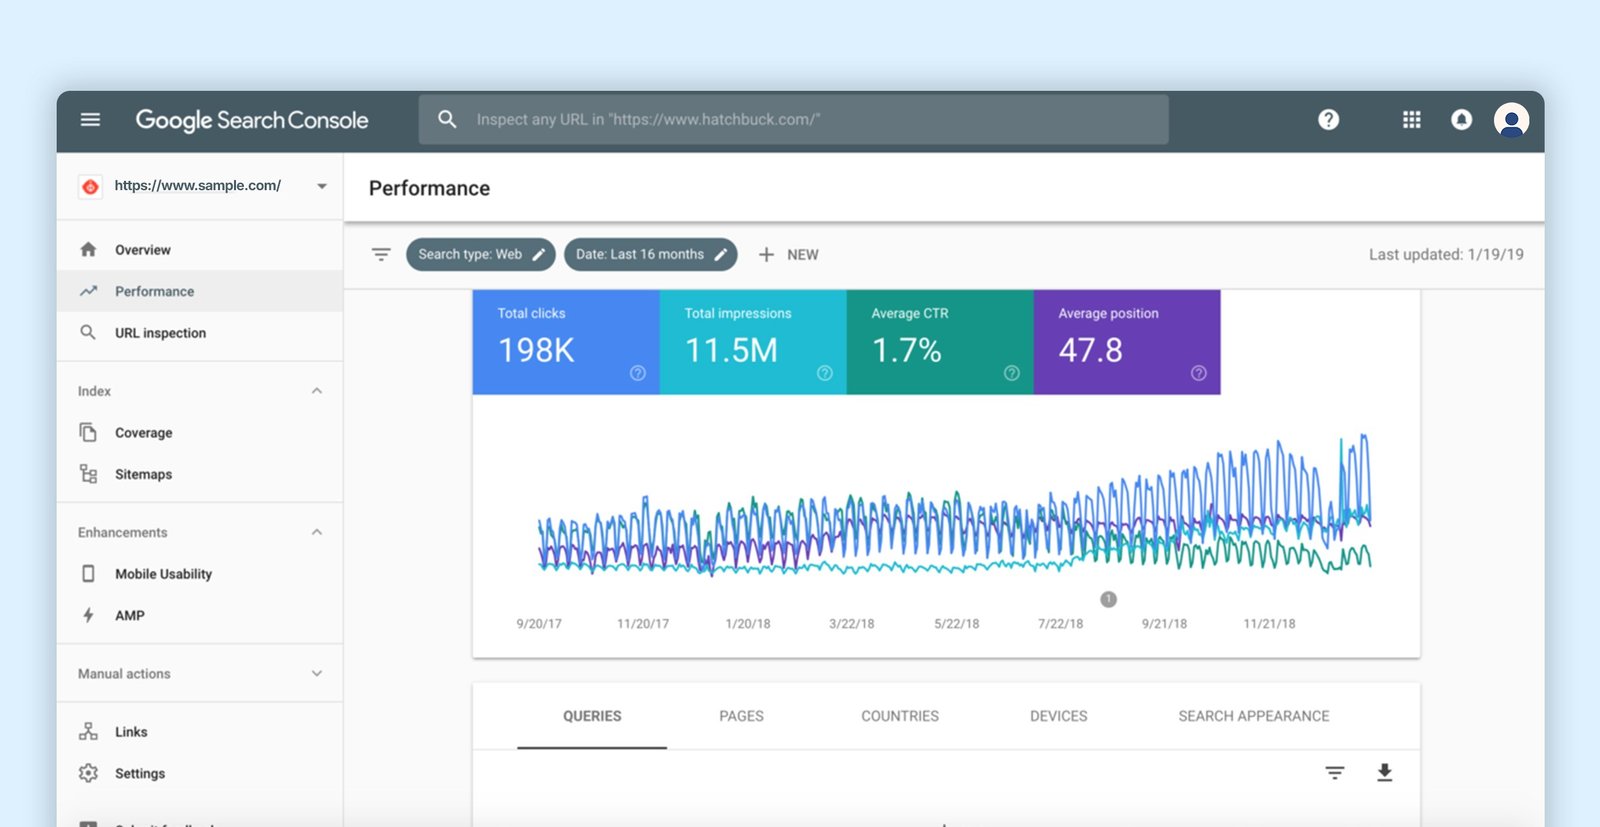Screen dimensions: 1600x827
Task: Click the Total impressions help icon
Action: click(x=824, y=373)
